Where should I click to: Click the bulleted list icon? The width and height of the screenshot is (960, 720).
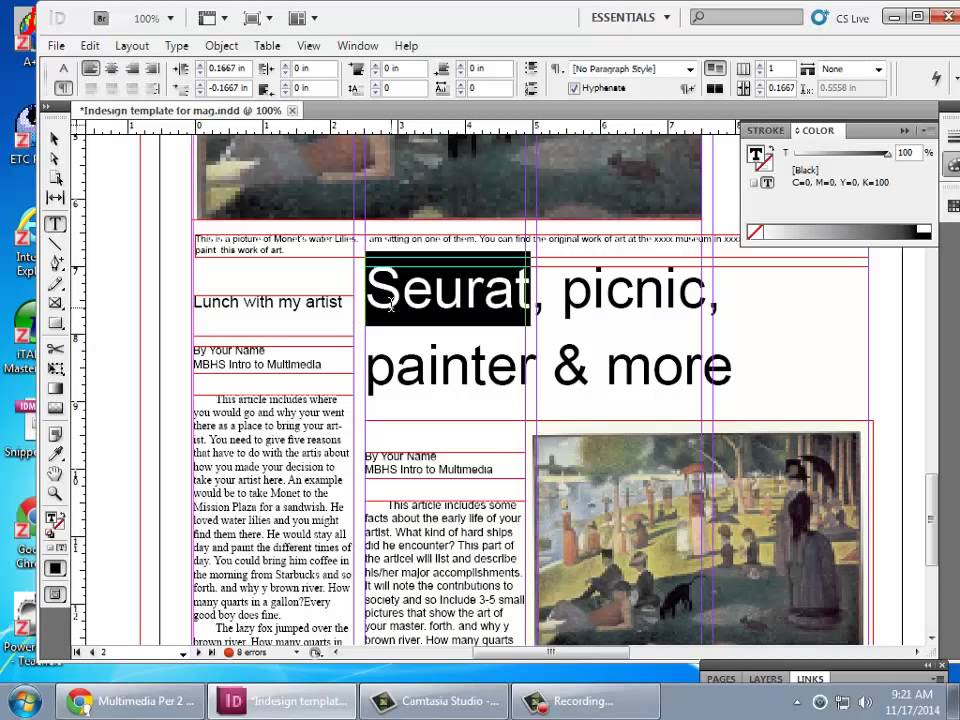click(531, 68)
